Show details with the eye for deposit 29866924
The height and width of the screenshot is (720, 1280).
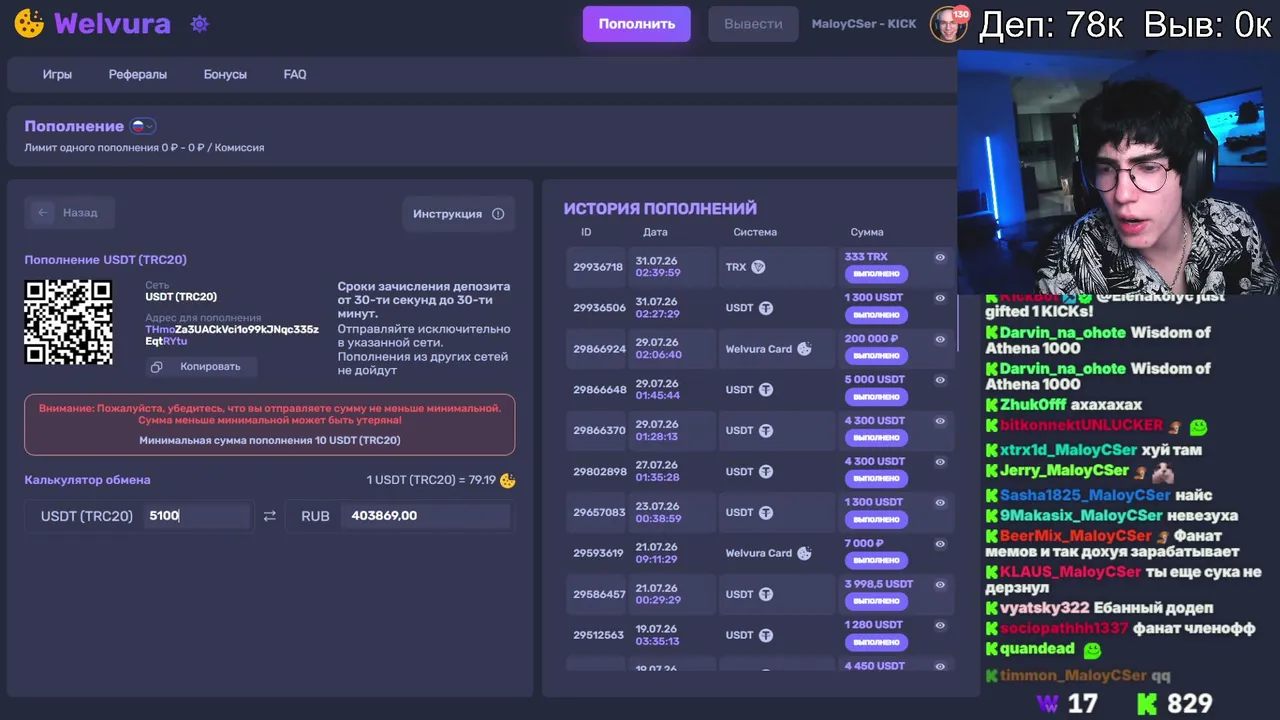(940, 339)
